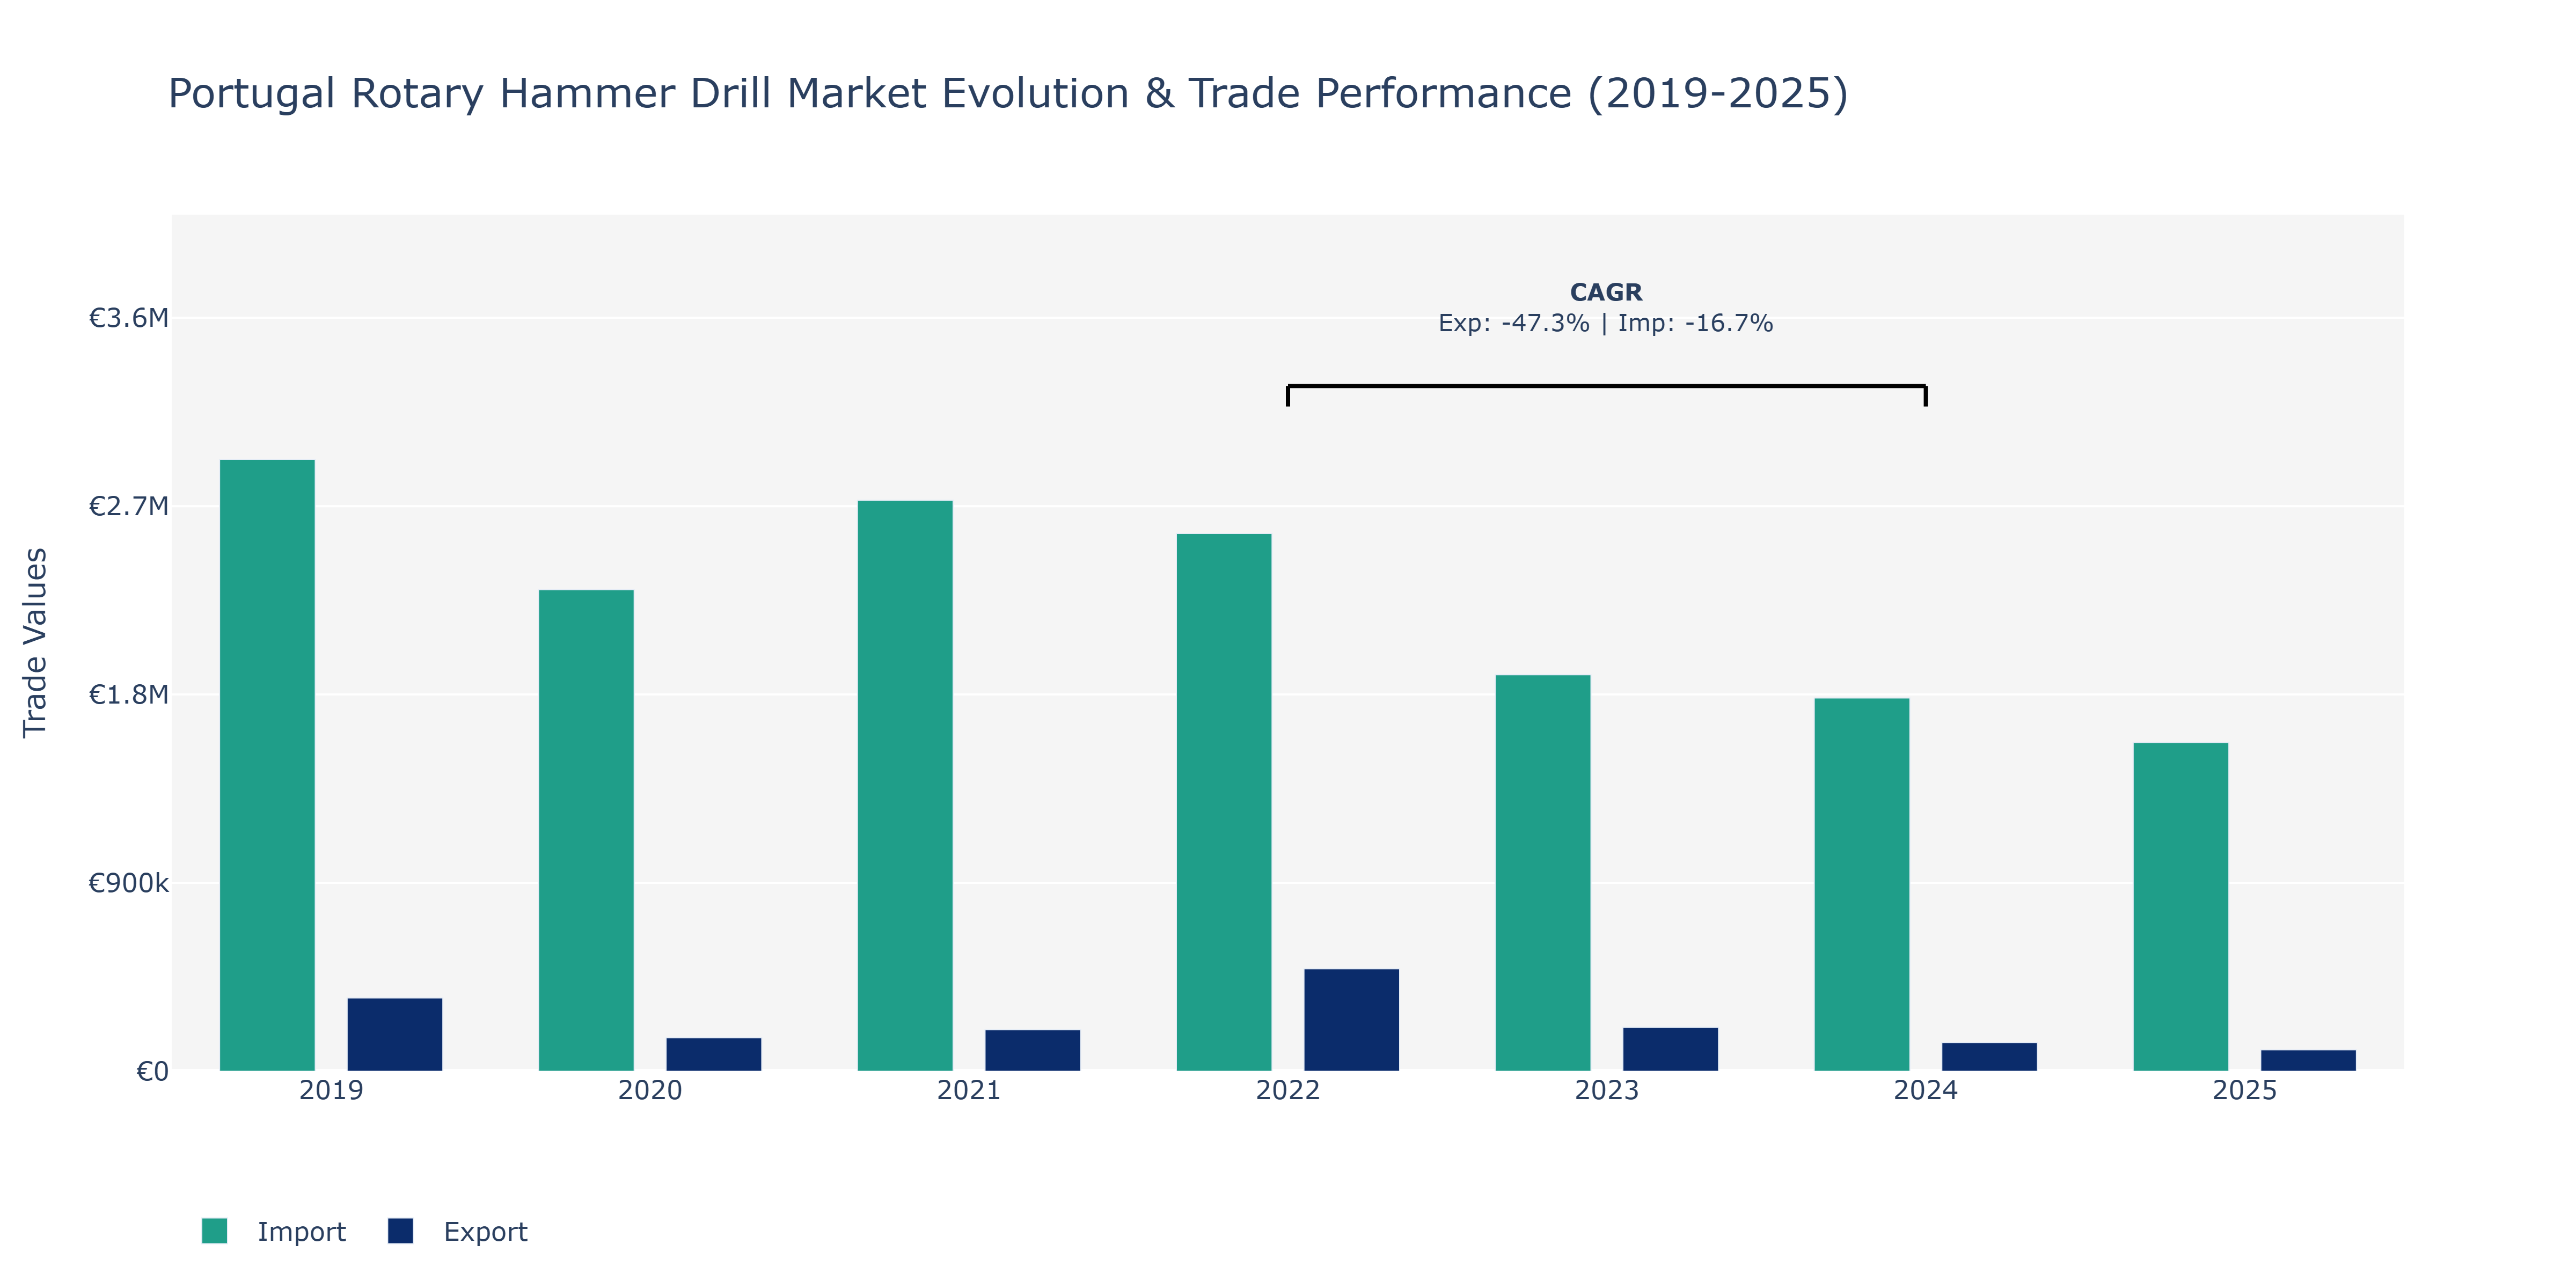The height and width of the screenshot is (1288, 2576).
Task: Click the 2024 Export bar
Action: click(1990, 1057)
